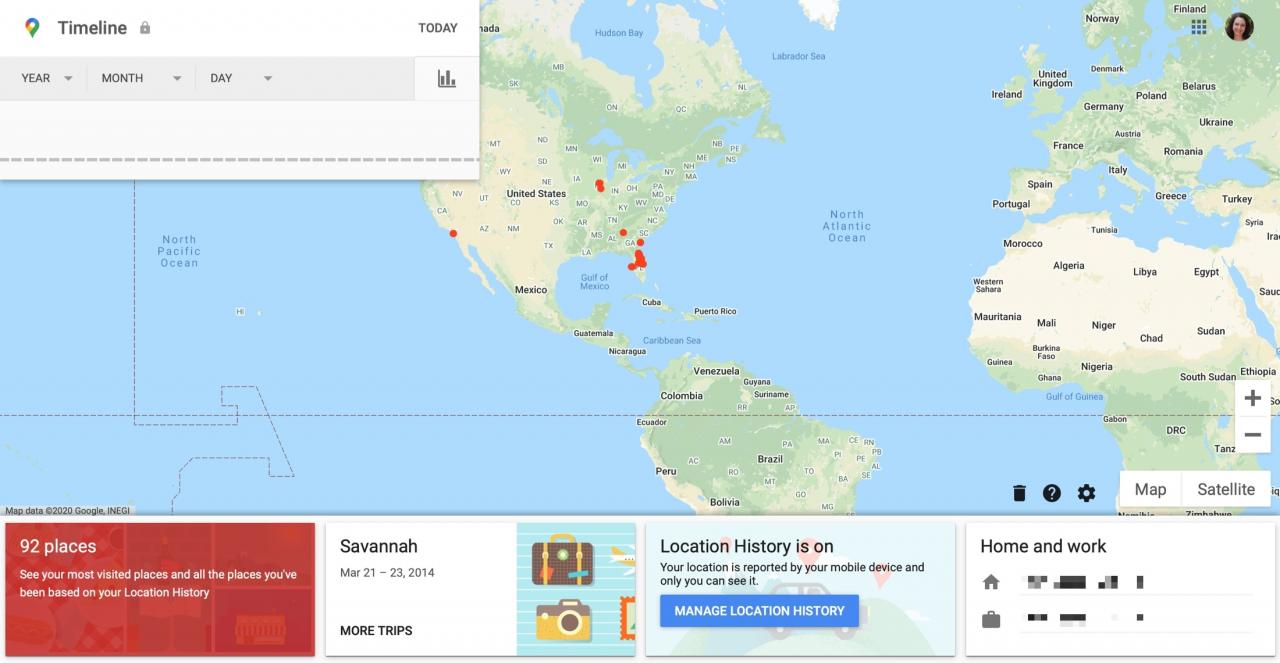Zoom in with the plus button
This screenshot has height=663, width=1280.
point(1252,398)
